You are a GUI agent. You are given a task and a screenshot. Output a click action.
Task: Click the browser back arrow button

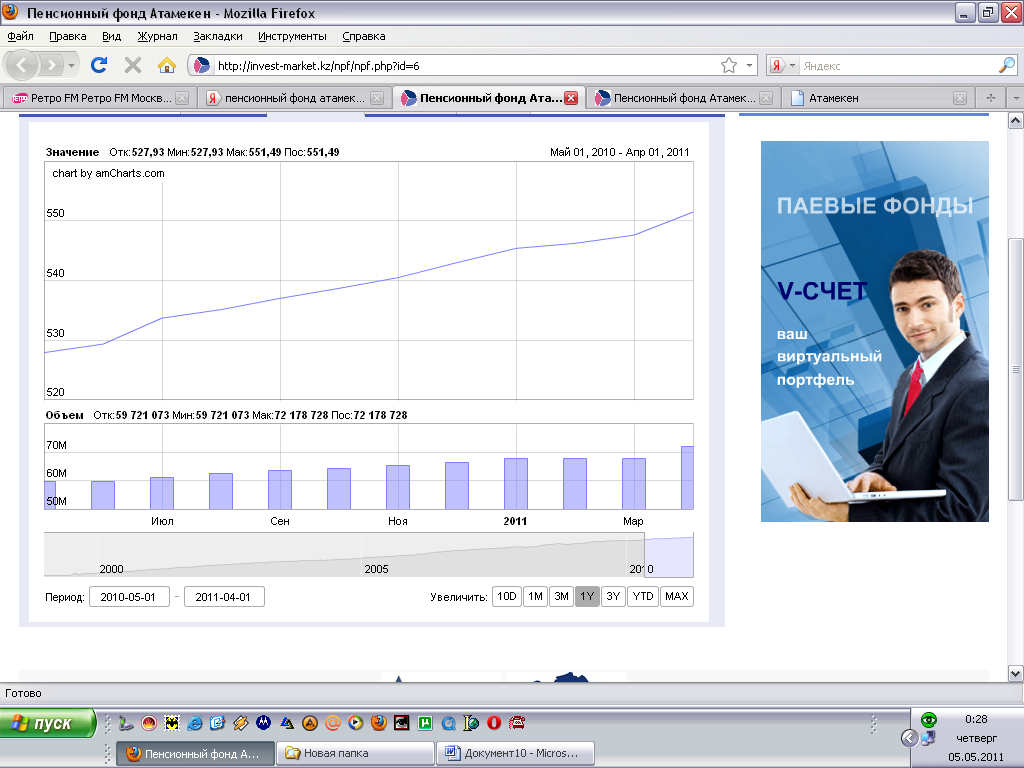point(24,65)
